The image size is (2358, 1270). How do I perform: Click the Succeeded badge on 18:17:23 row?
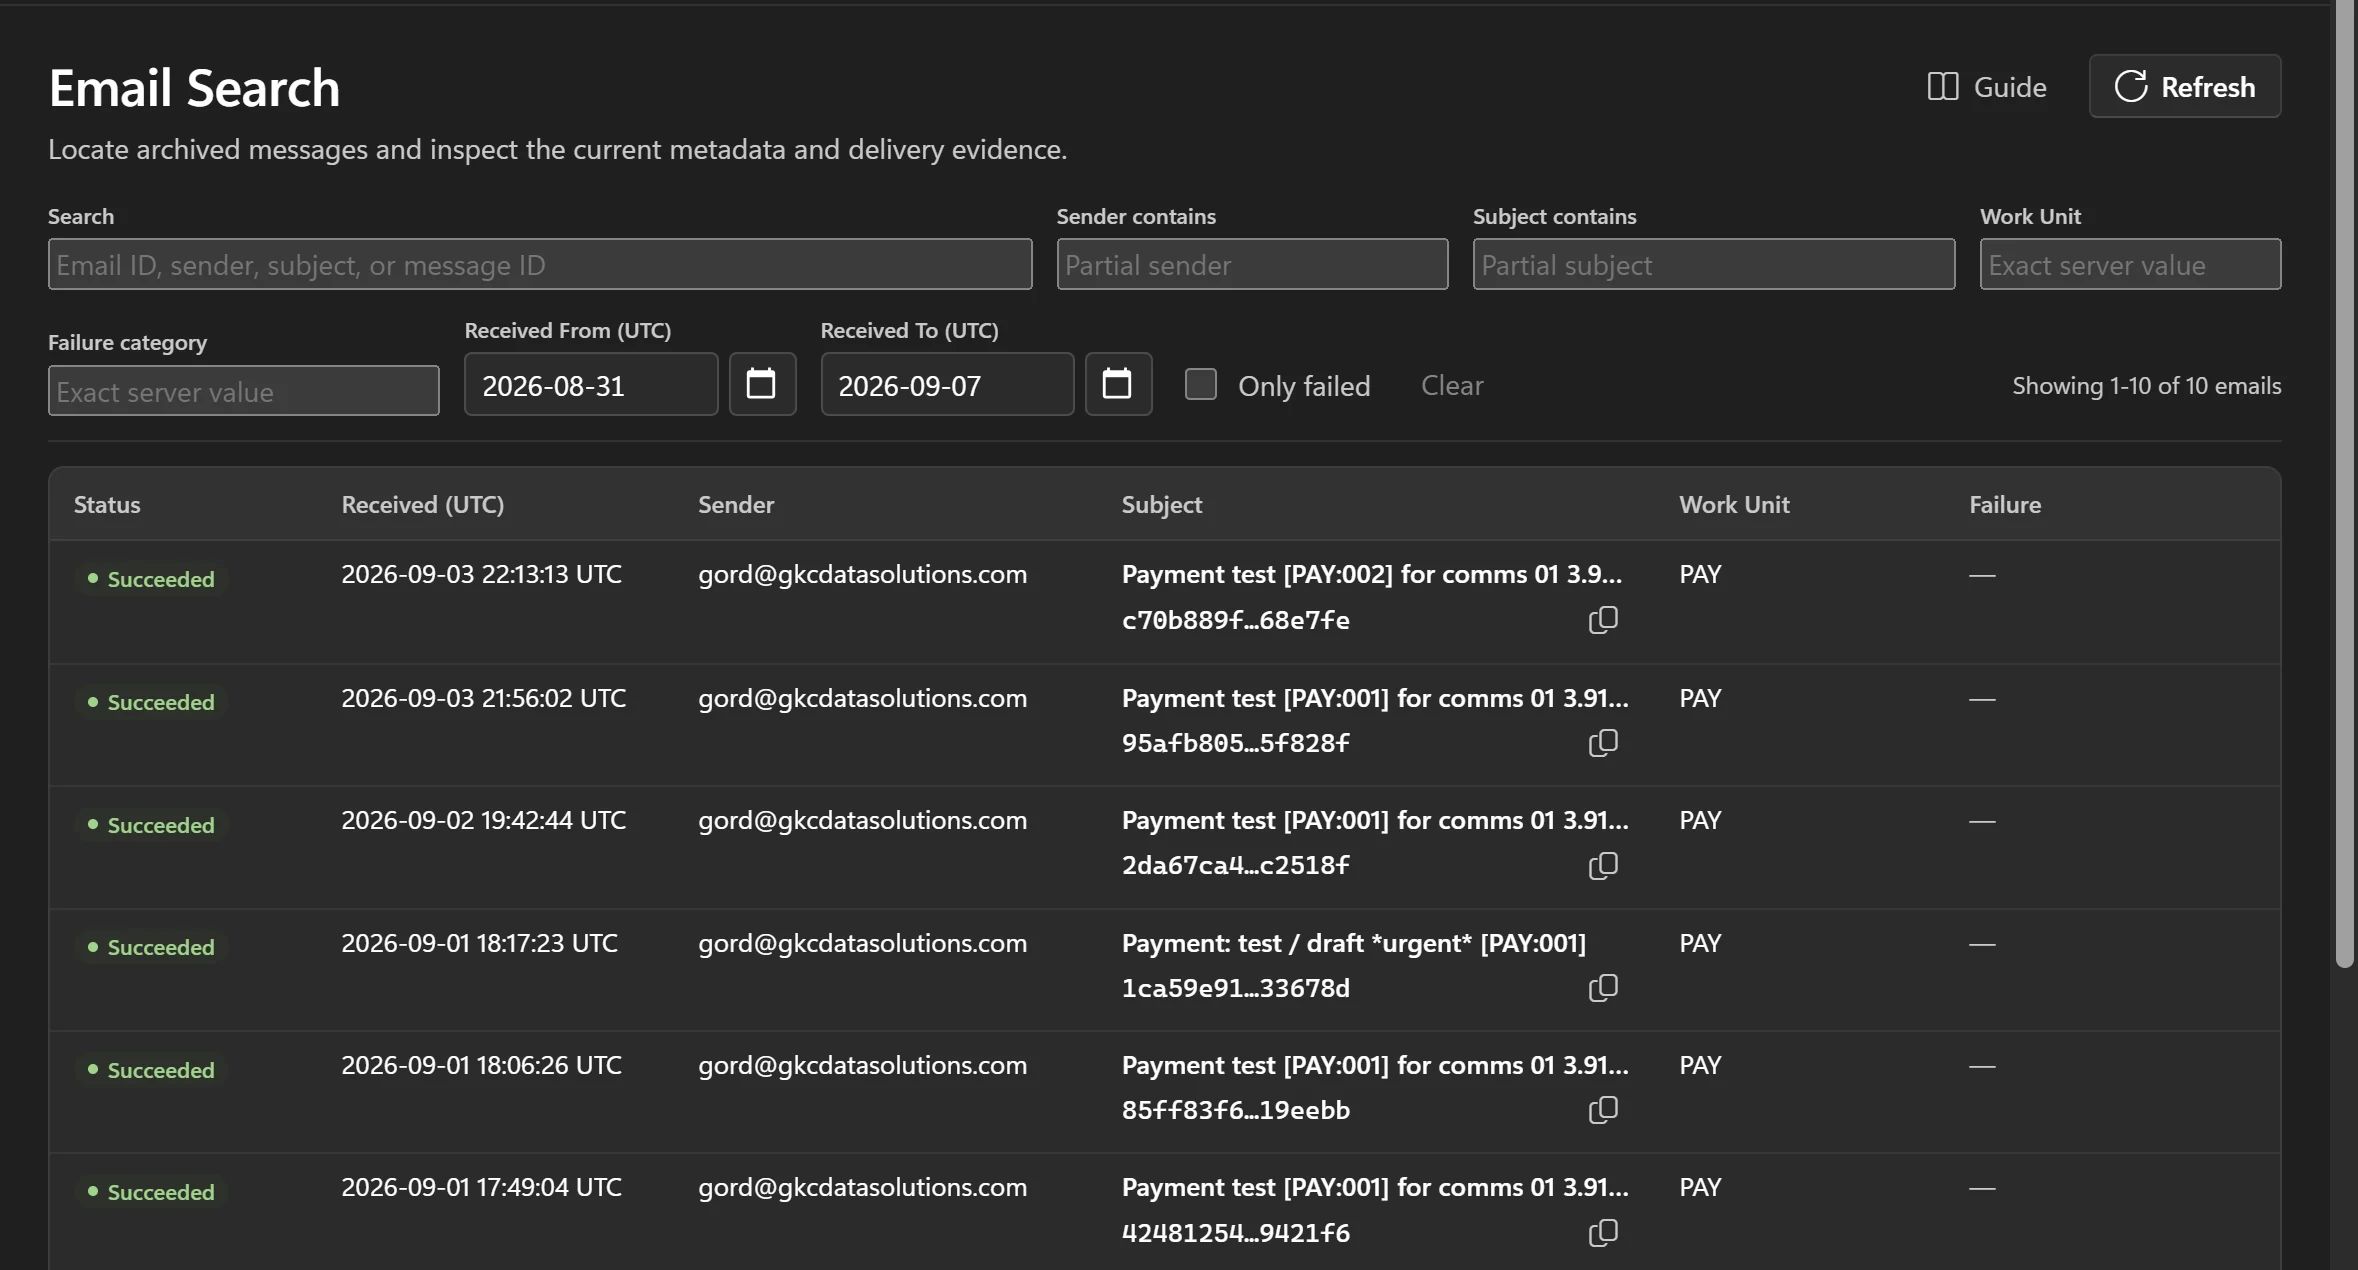pos(151,947)
